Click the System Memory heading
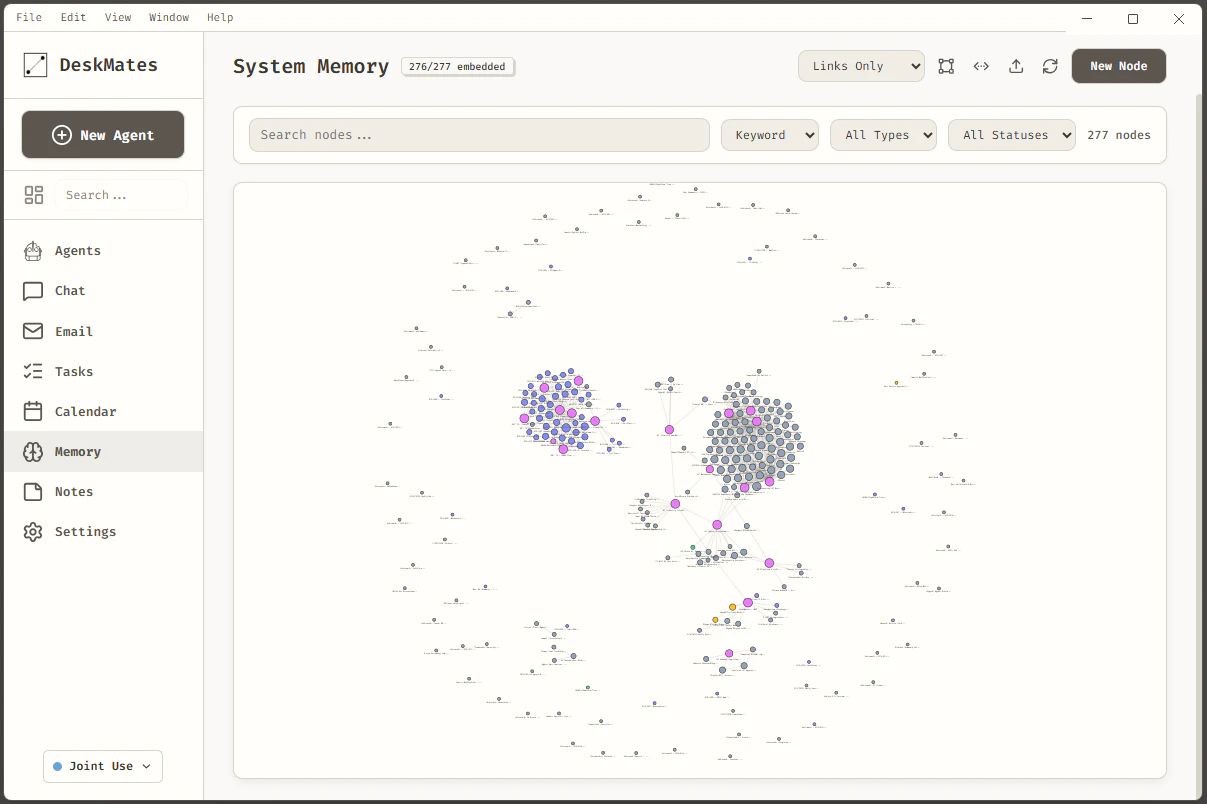The width and height of the screenshot is (1207, 804). tap(311, 67)
